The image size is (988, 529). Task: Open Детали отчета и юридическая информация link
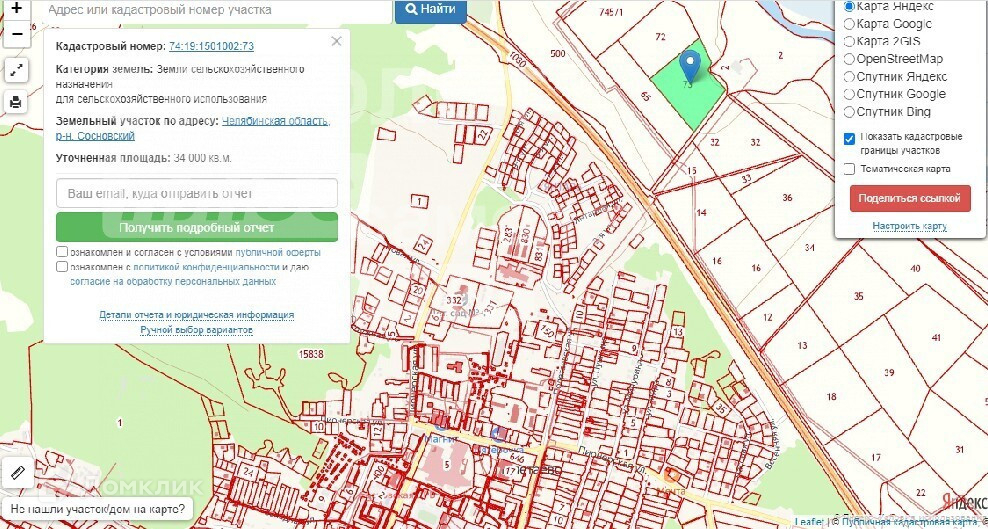(x=197, y=315)
